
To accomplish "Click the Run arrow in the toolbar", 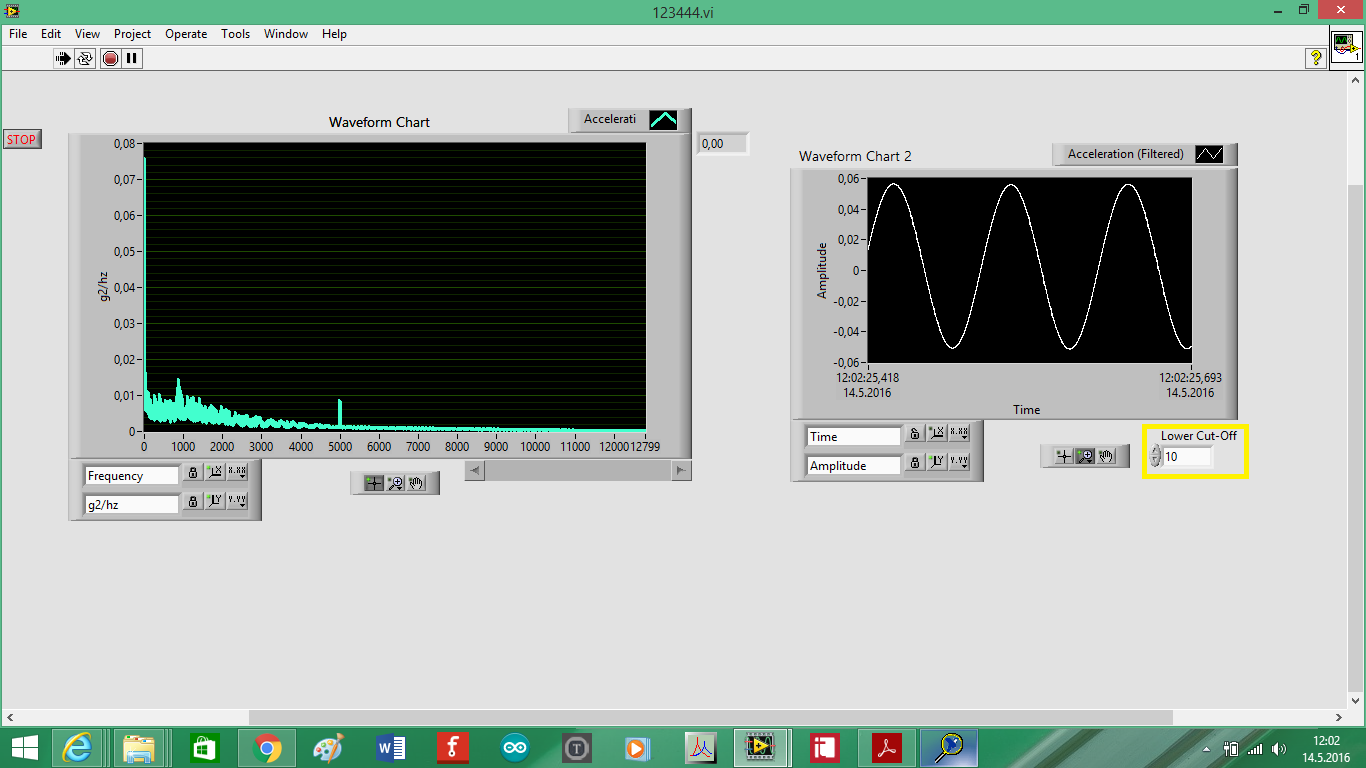I will pyautogui.click(x=64, y=58).
